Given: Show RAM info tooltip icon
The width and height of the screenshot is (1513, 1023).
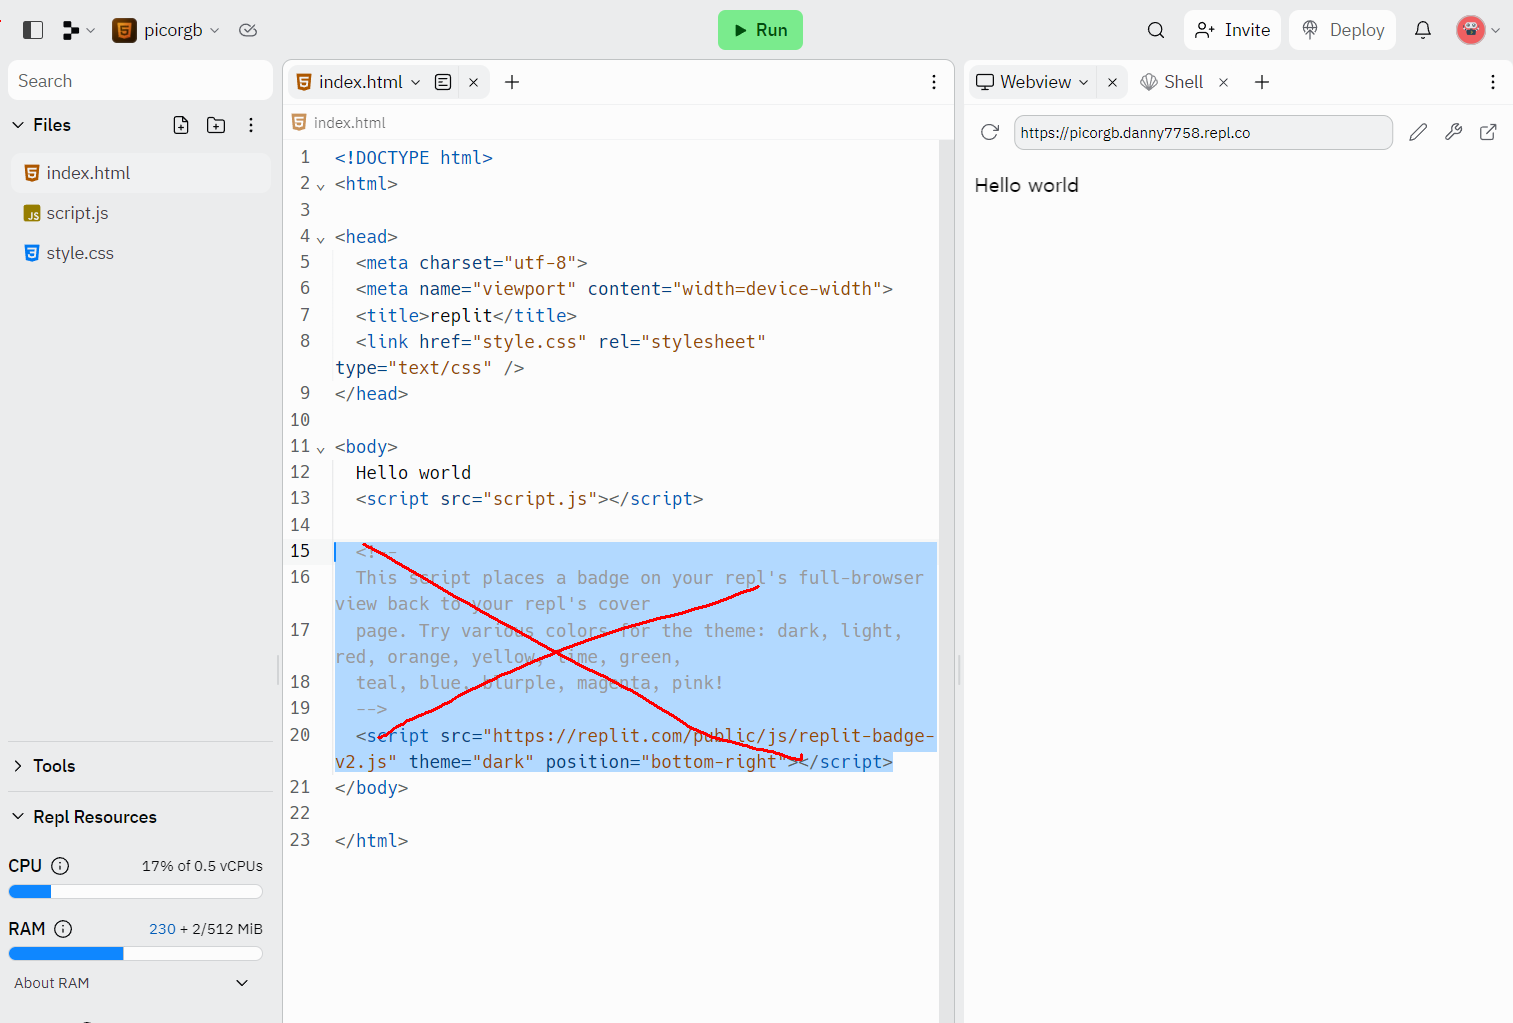Looking at the screenshot, I should click(x=63, y=929).
